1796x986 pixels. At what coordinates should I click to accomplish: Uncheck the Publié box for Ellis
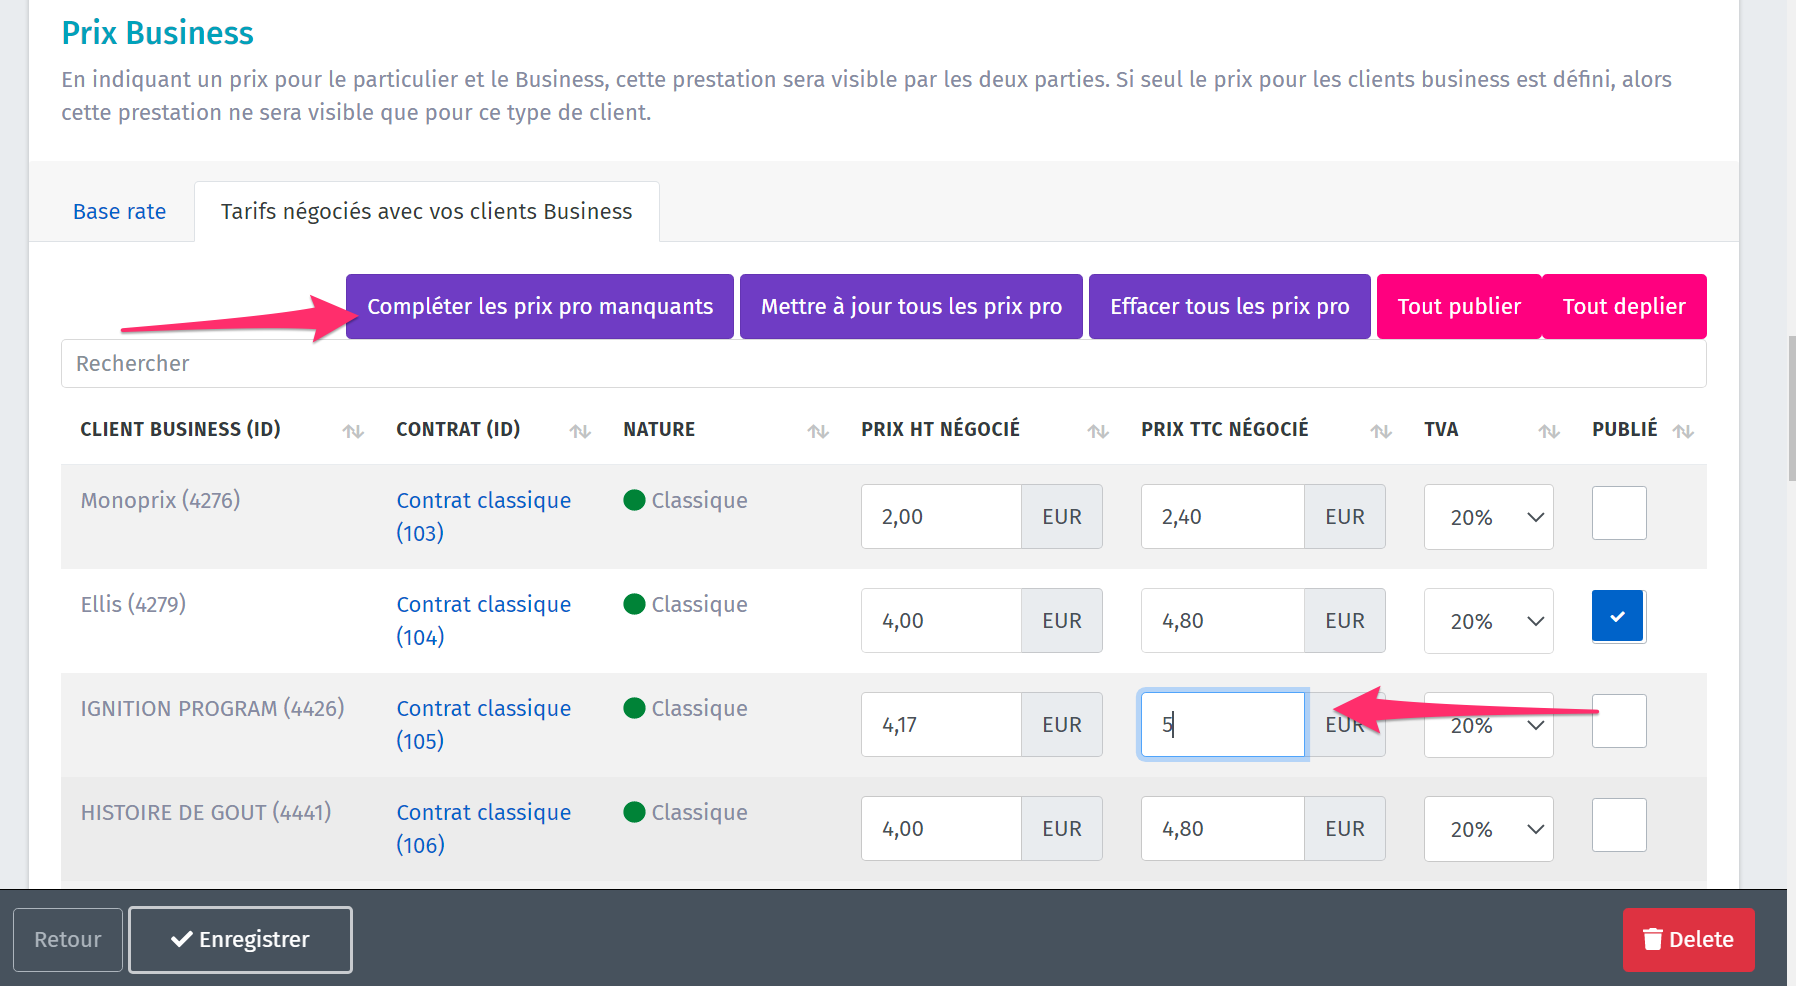point(1618,617)
